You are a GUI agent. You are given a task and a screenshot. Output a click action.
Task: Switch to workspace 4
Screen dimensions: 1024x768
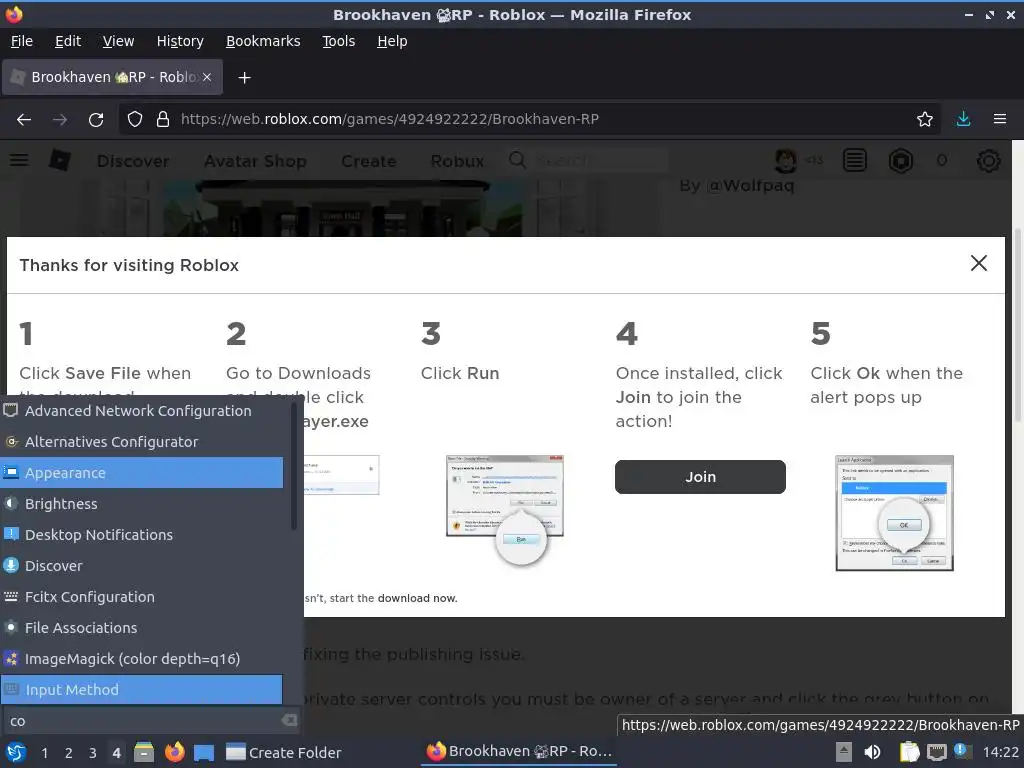pyautogui.click(x=116, y=753)
